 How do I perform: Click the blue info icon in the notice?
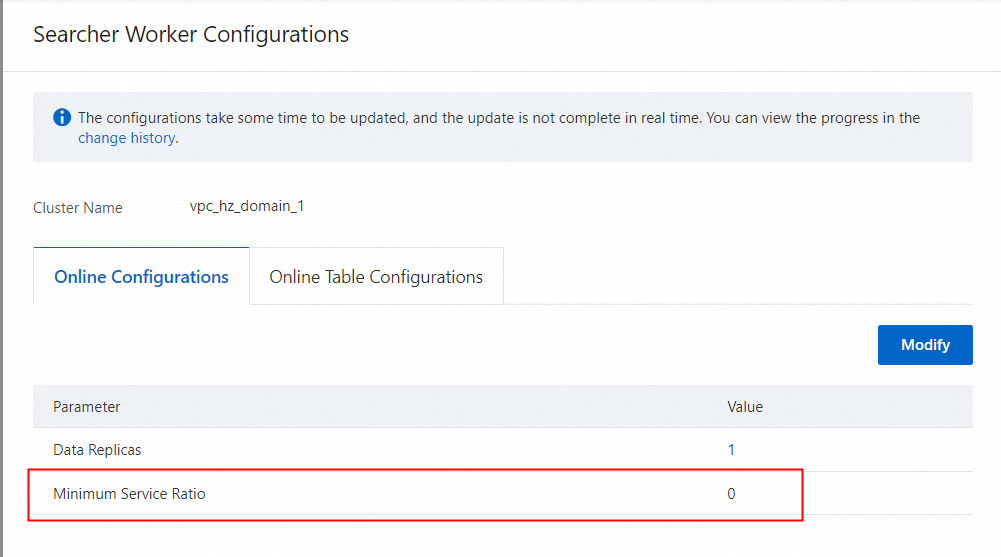point(62,118)
